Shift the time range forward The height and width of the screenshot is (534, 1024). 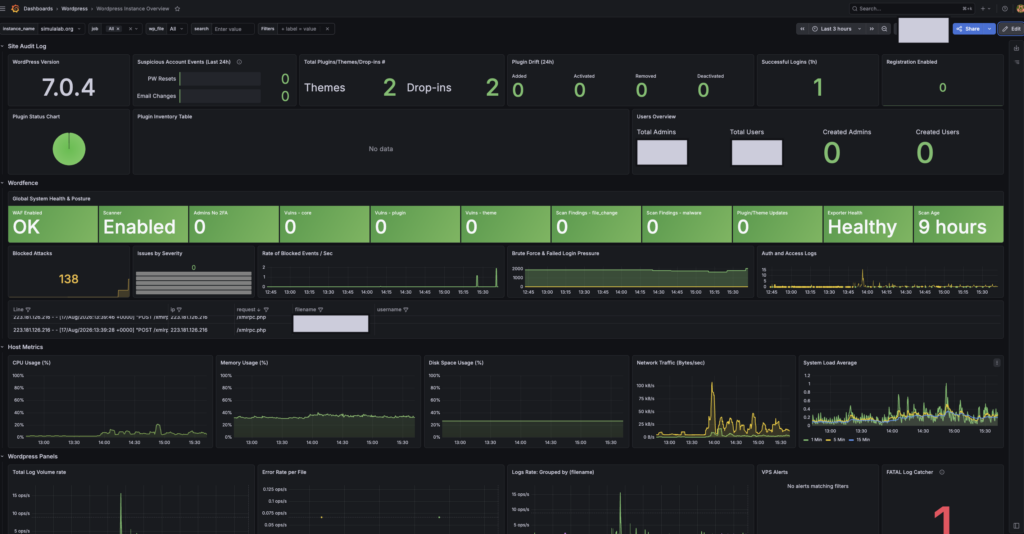[x=871, y=29]
